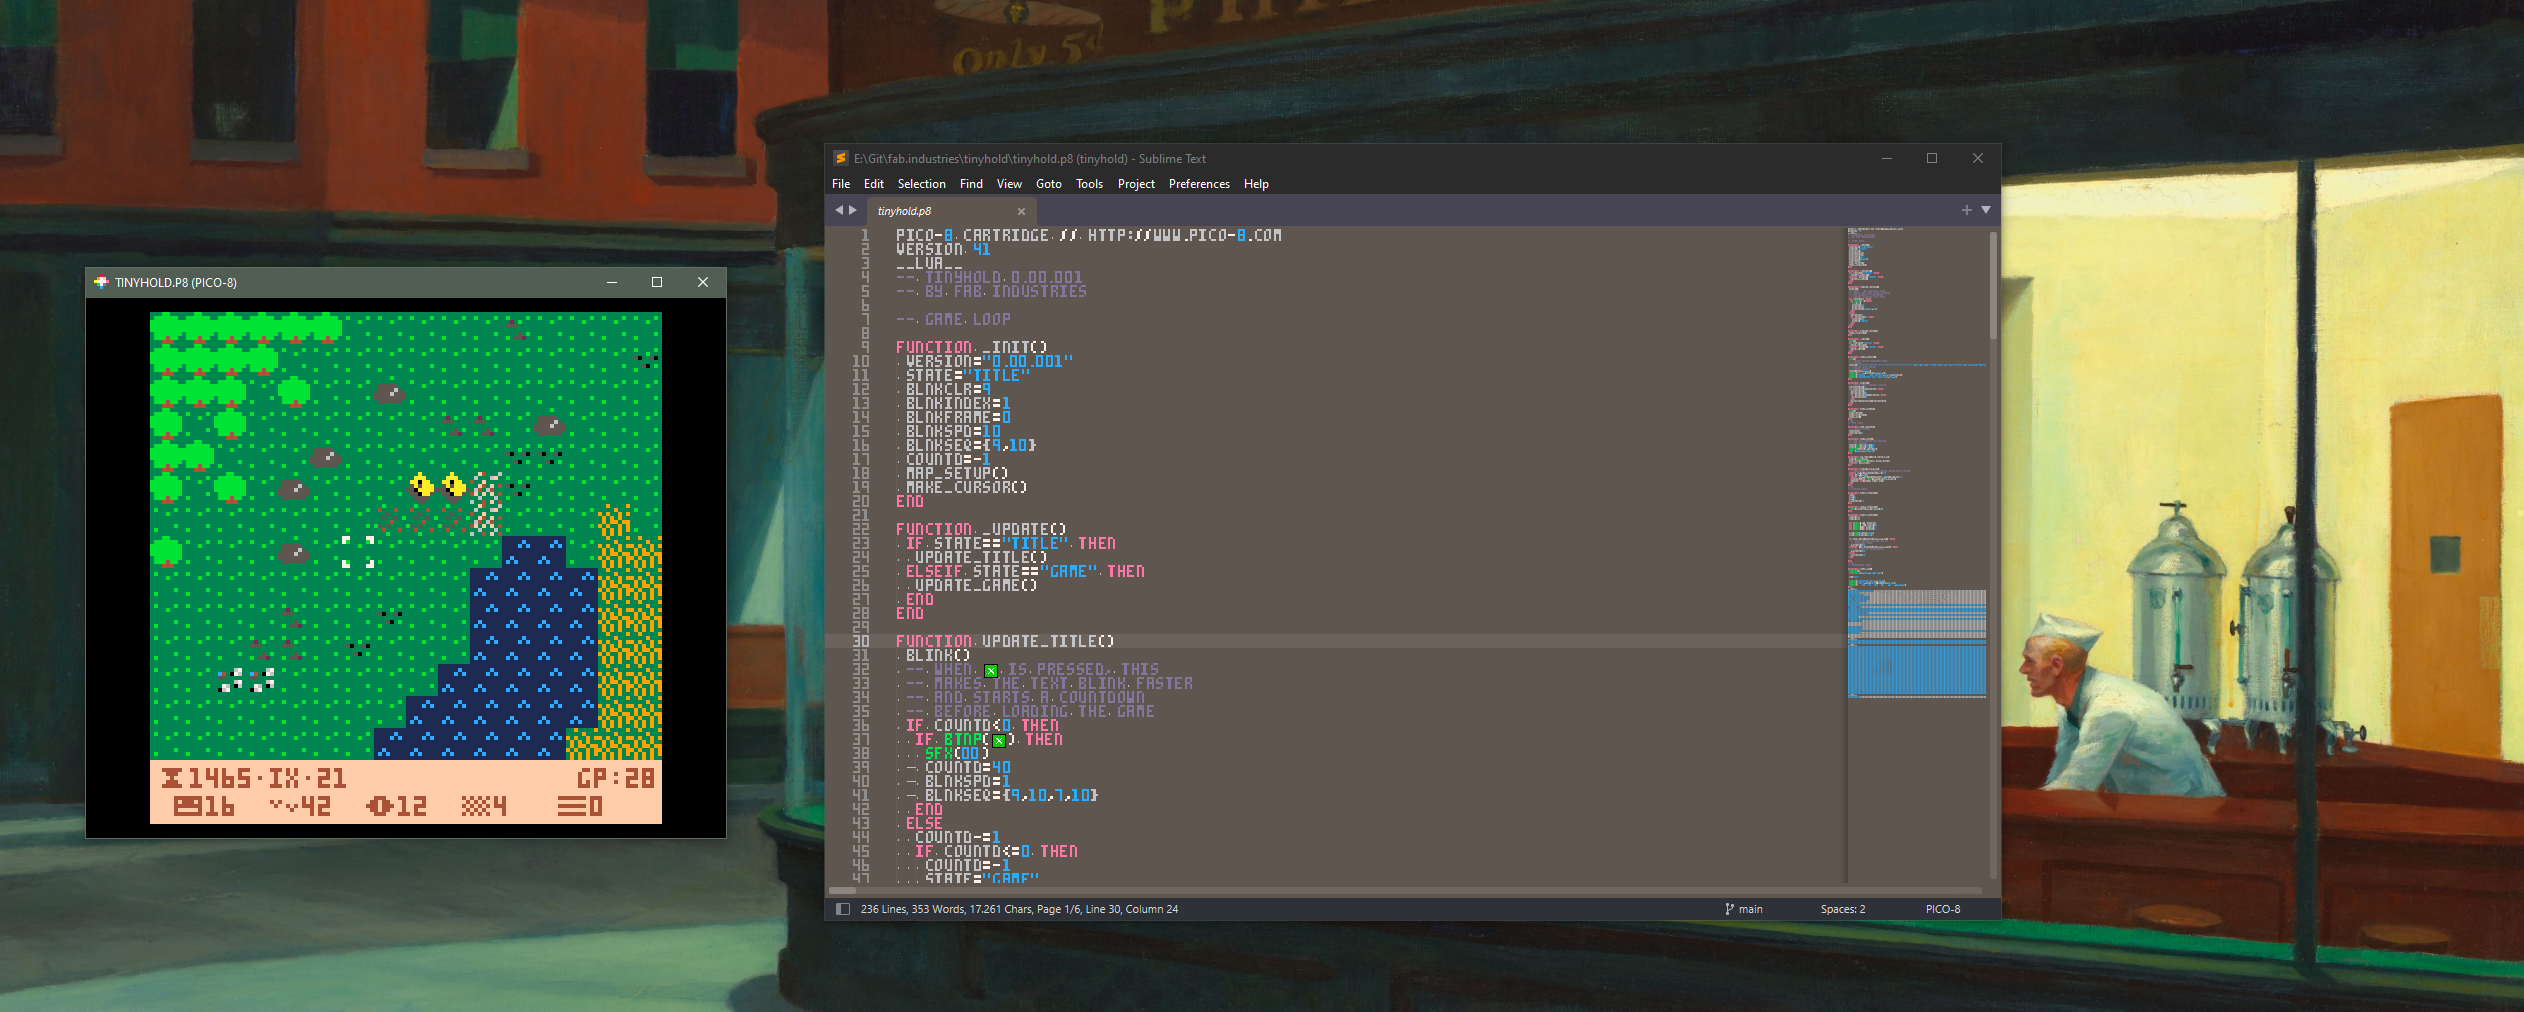Open the Edit menu

point(874,184)
